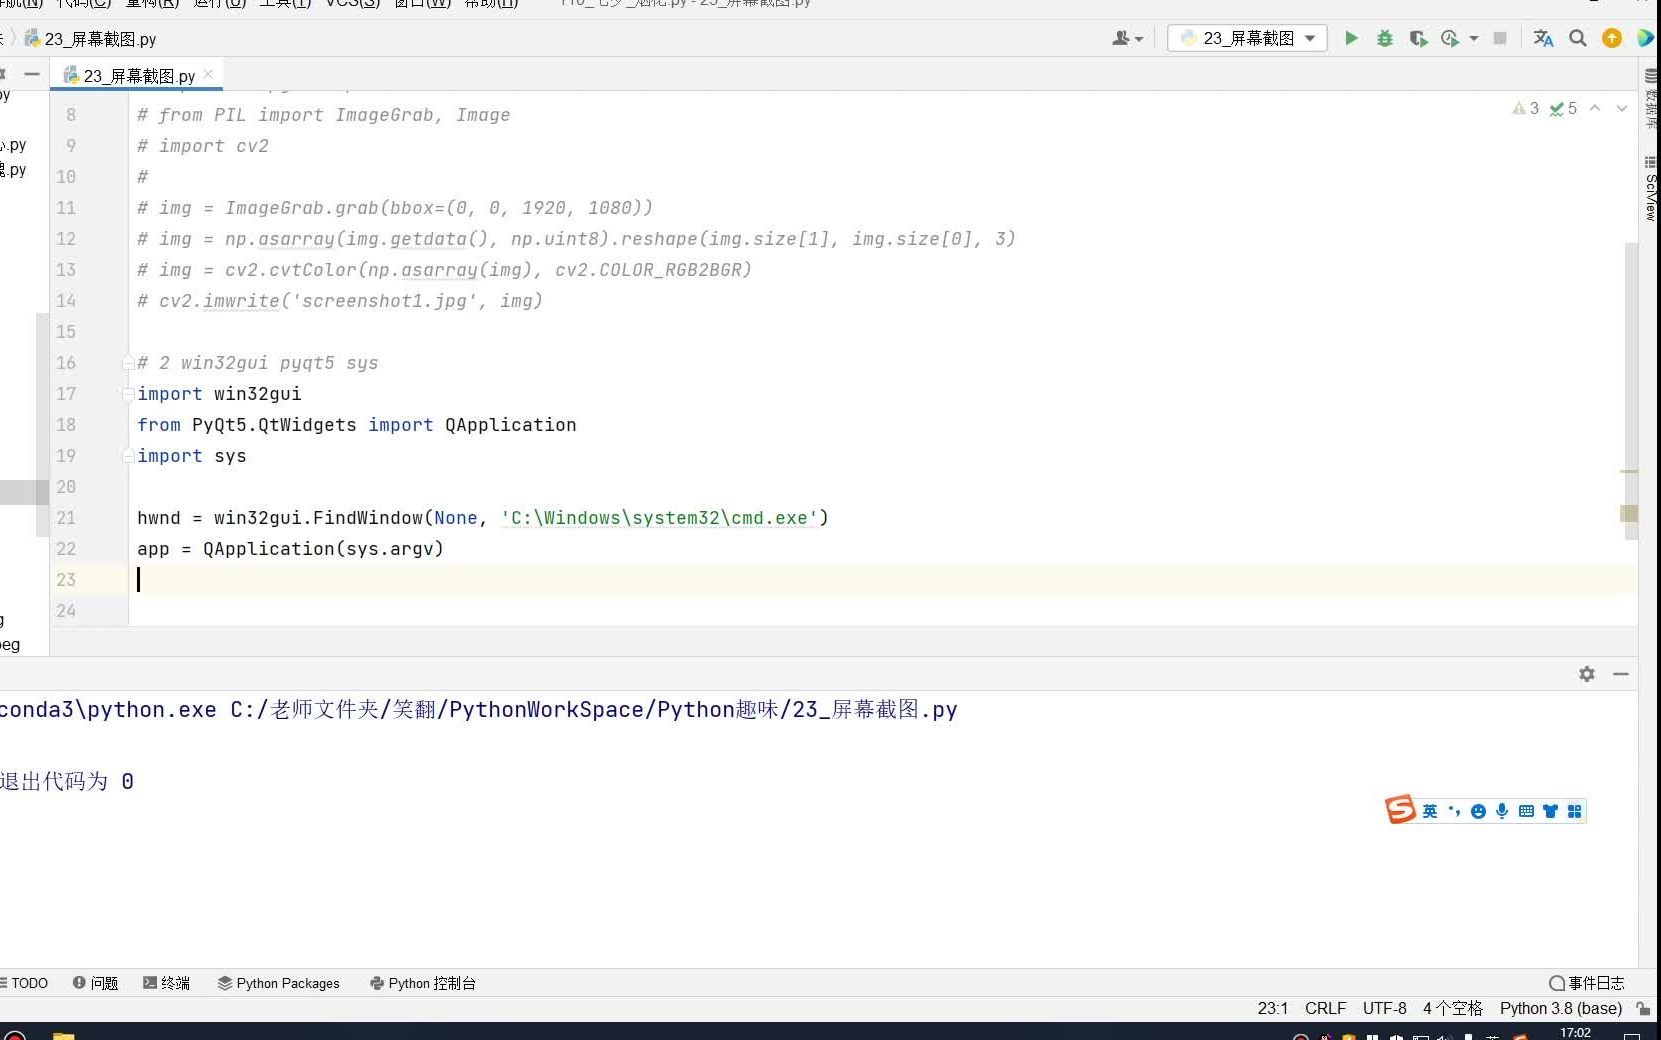The image size is (1661, 1040).
Task: Click the grey stop button in the toolbar
Action: pos(1500,38)
